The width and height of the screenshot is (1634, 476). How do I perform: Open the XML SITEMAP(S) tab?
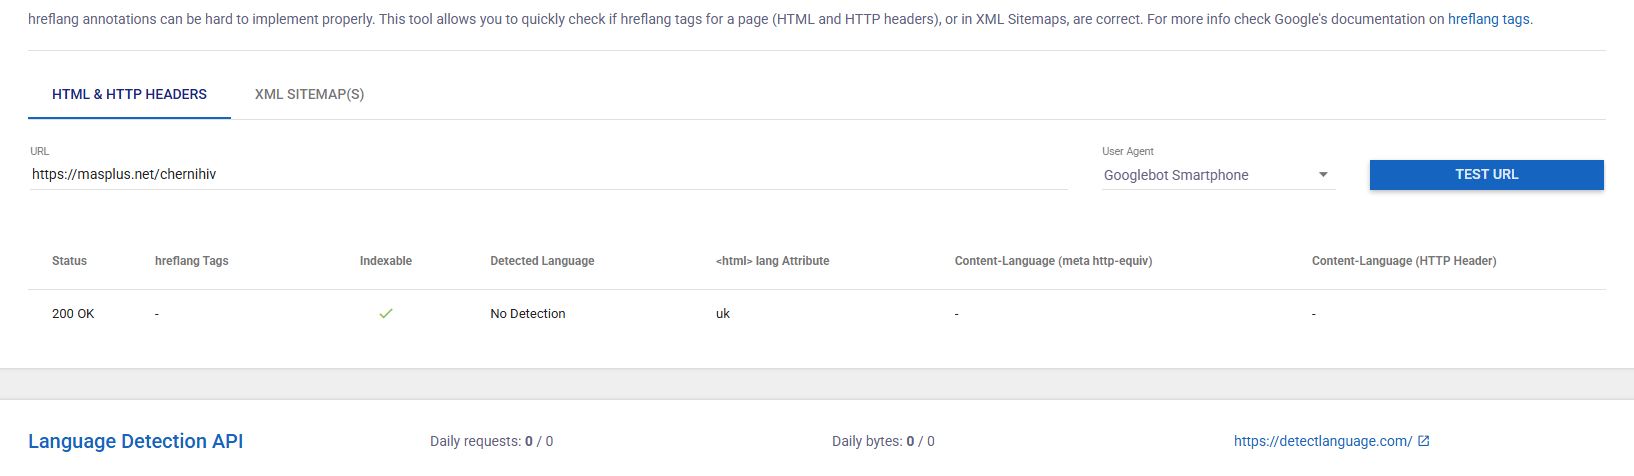tap(309, 94)
